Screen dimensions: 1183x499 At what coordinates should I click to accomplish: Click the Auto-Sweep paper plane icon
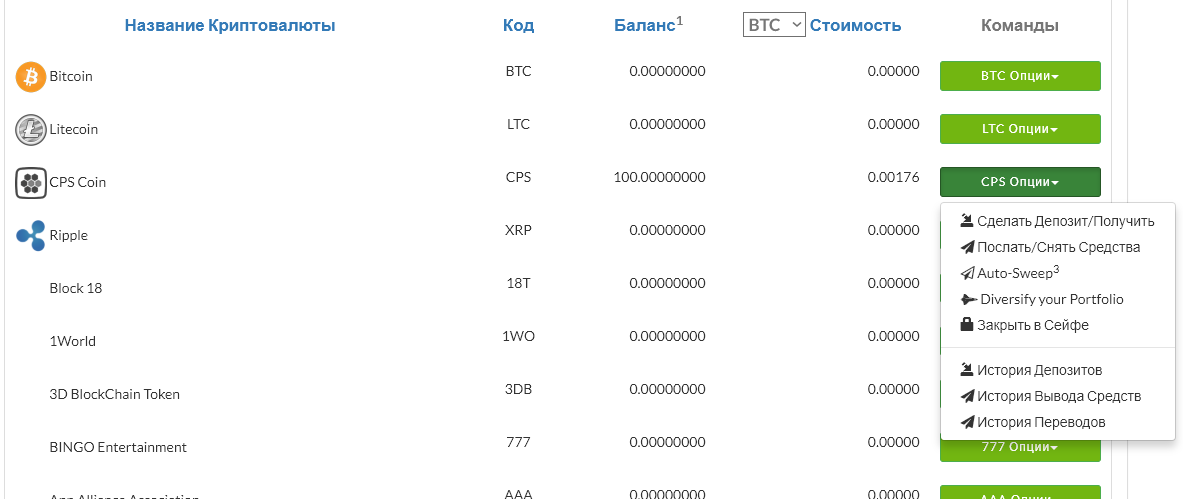click(x=967, y=273)
